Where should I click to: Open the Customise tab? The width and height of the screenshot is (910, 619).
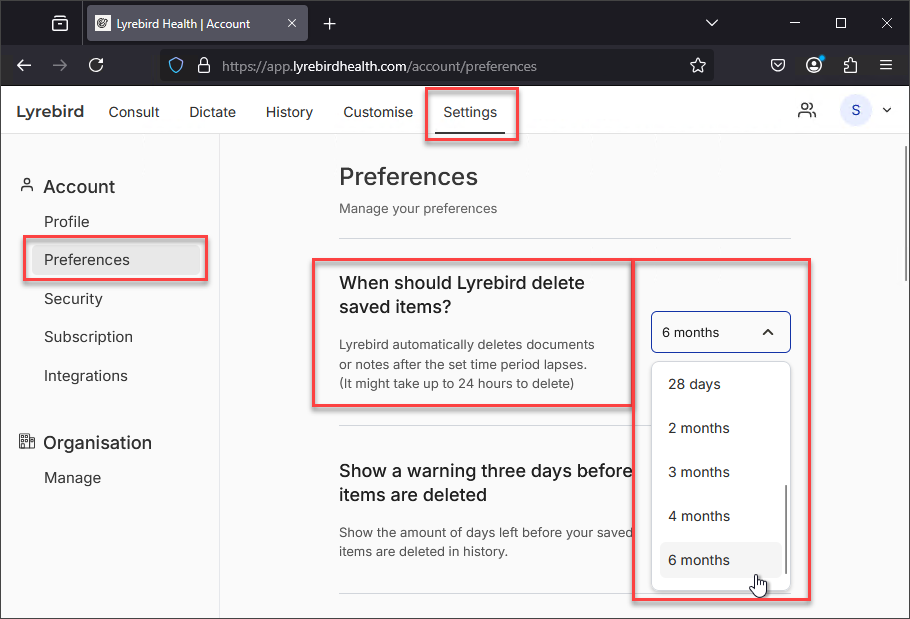(378, 112)
